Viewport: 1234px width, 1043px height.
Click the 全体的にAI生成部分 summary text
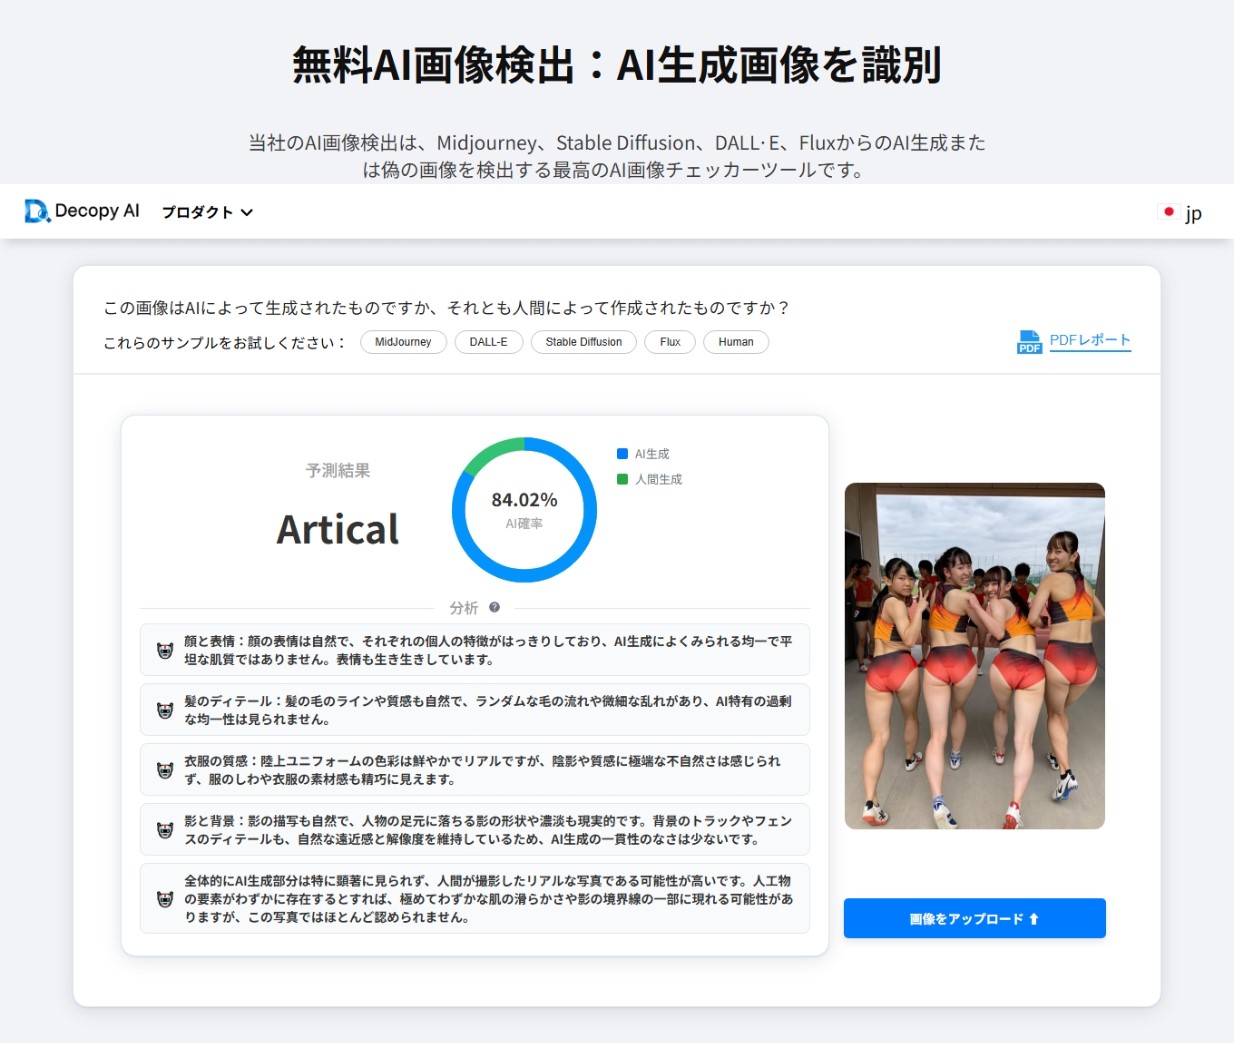pos(489,899)
